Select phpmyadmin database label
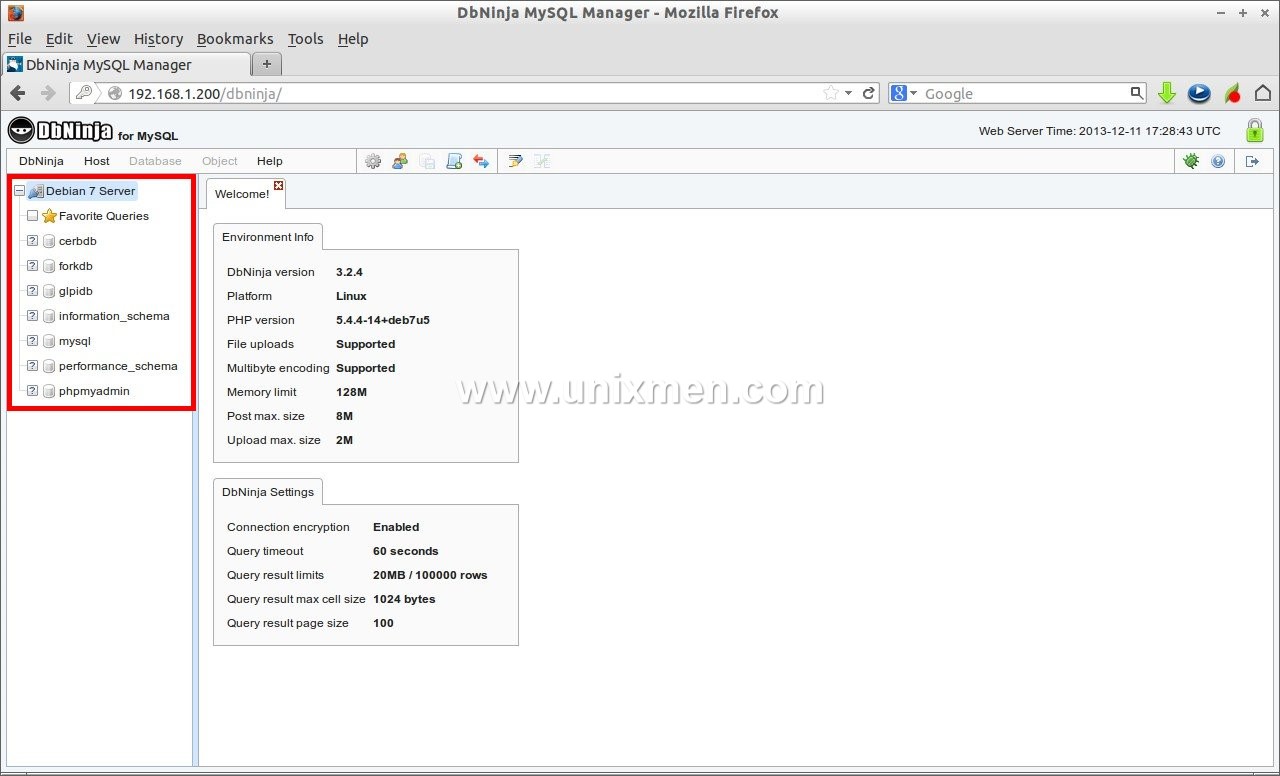1280x776 pixels. [94, 391]
